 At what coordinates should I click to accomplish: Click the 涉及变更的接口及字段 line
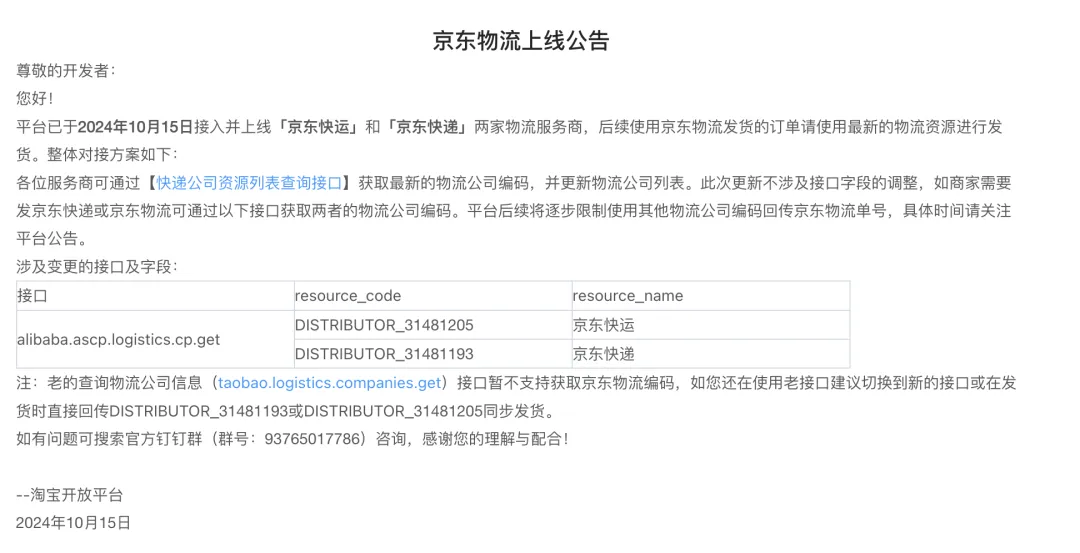click(96, 267)
